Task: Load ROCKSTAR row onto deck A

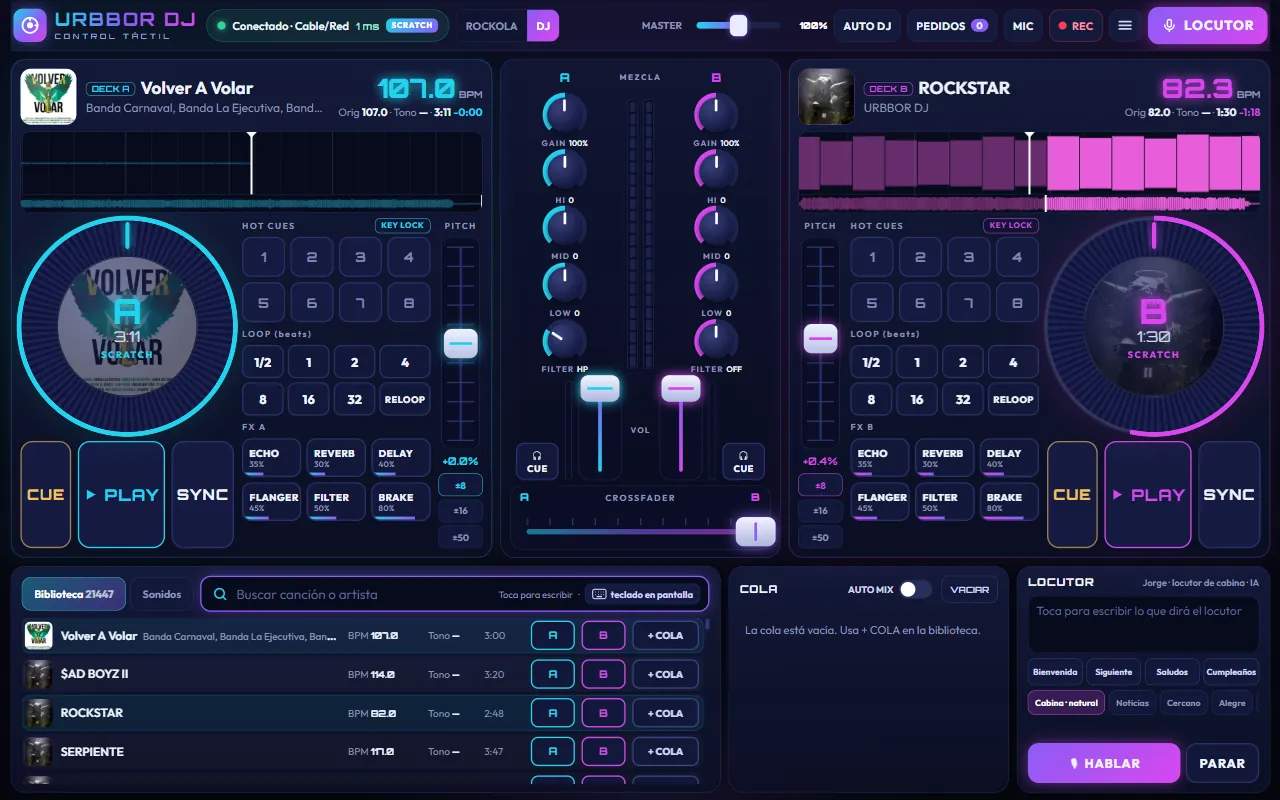Action: pos(553,713)
